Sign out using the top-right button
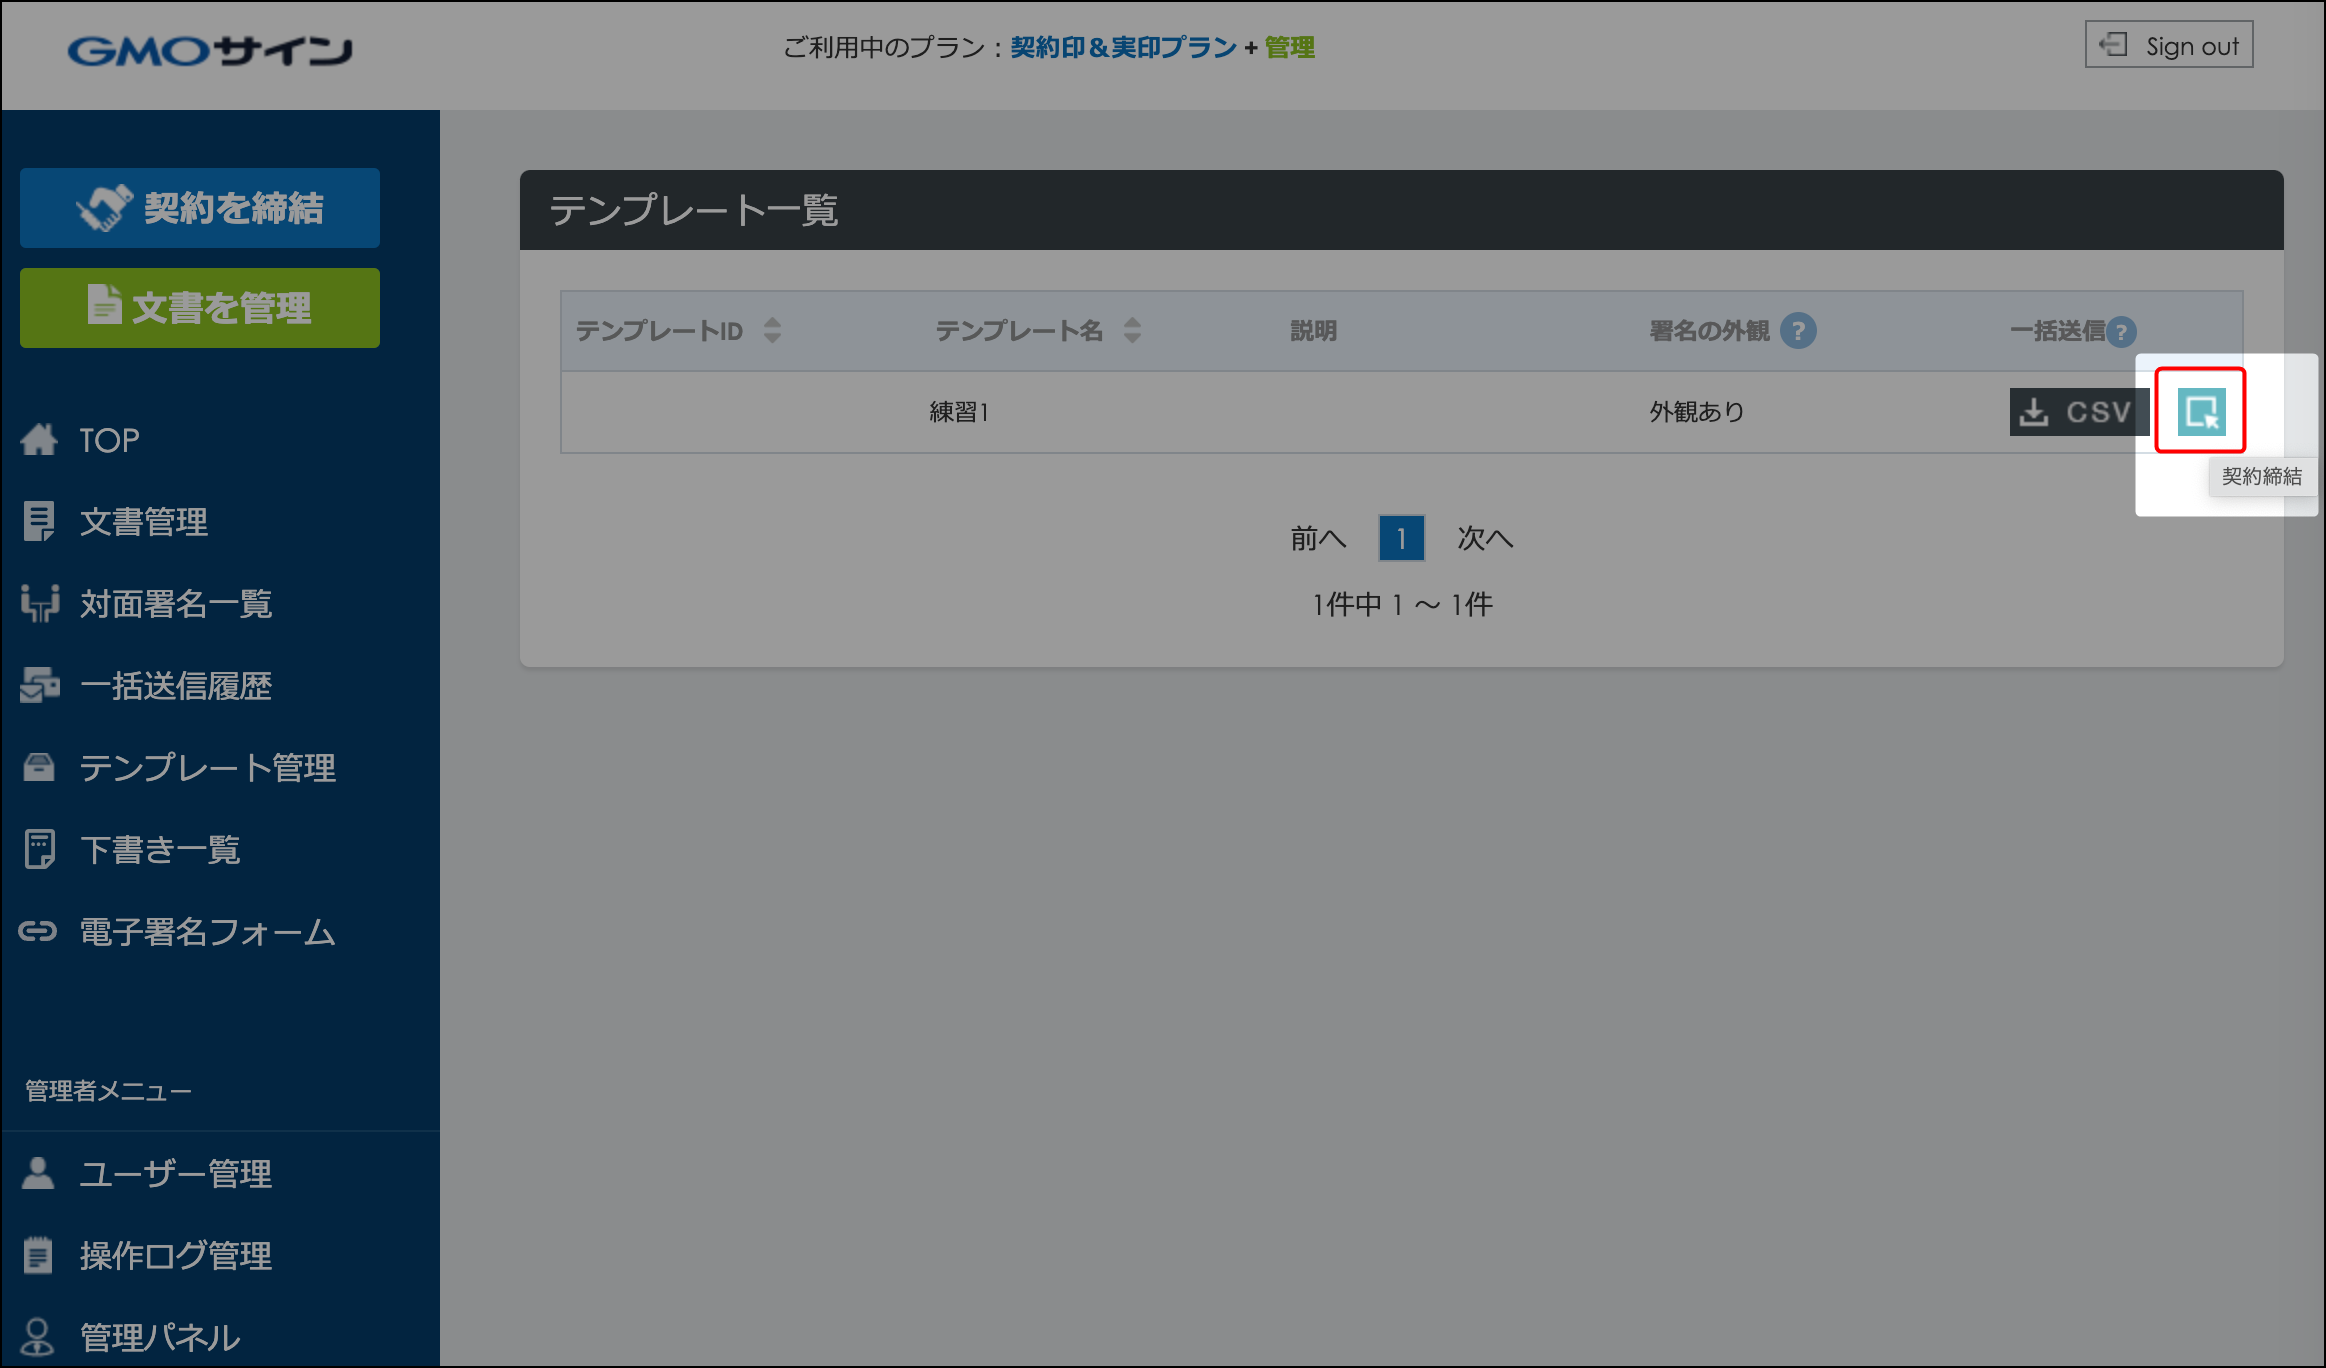The image size is (2326, 1368). [x=2168, y=45]
